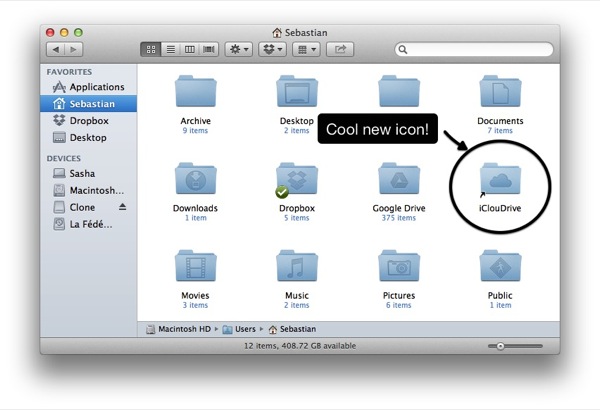Select the Google Drive folder
Viewport: 600px width, 410px height.
tap(399, 179)
